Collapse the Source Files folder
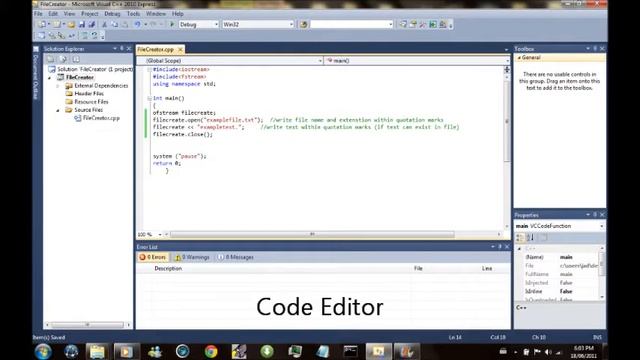 tap(58, 110)
